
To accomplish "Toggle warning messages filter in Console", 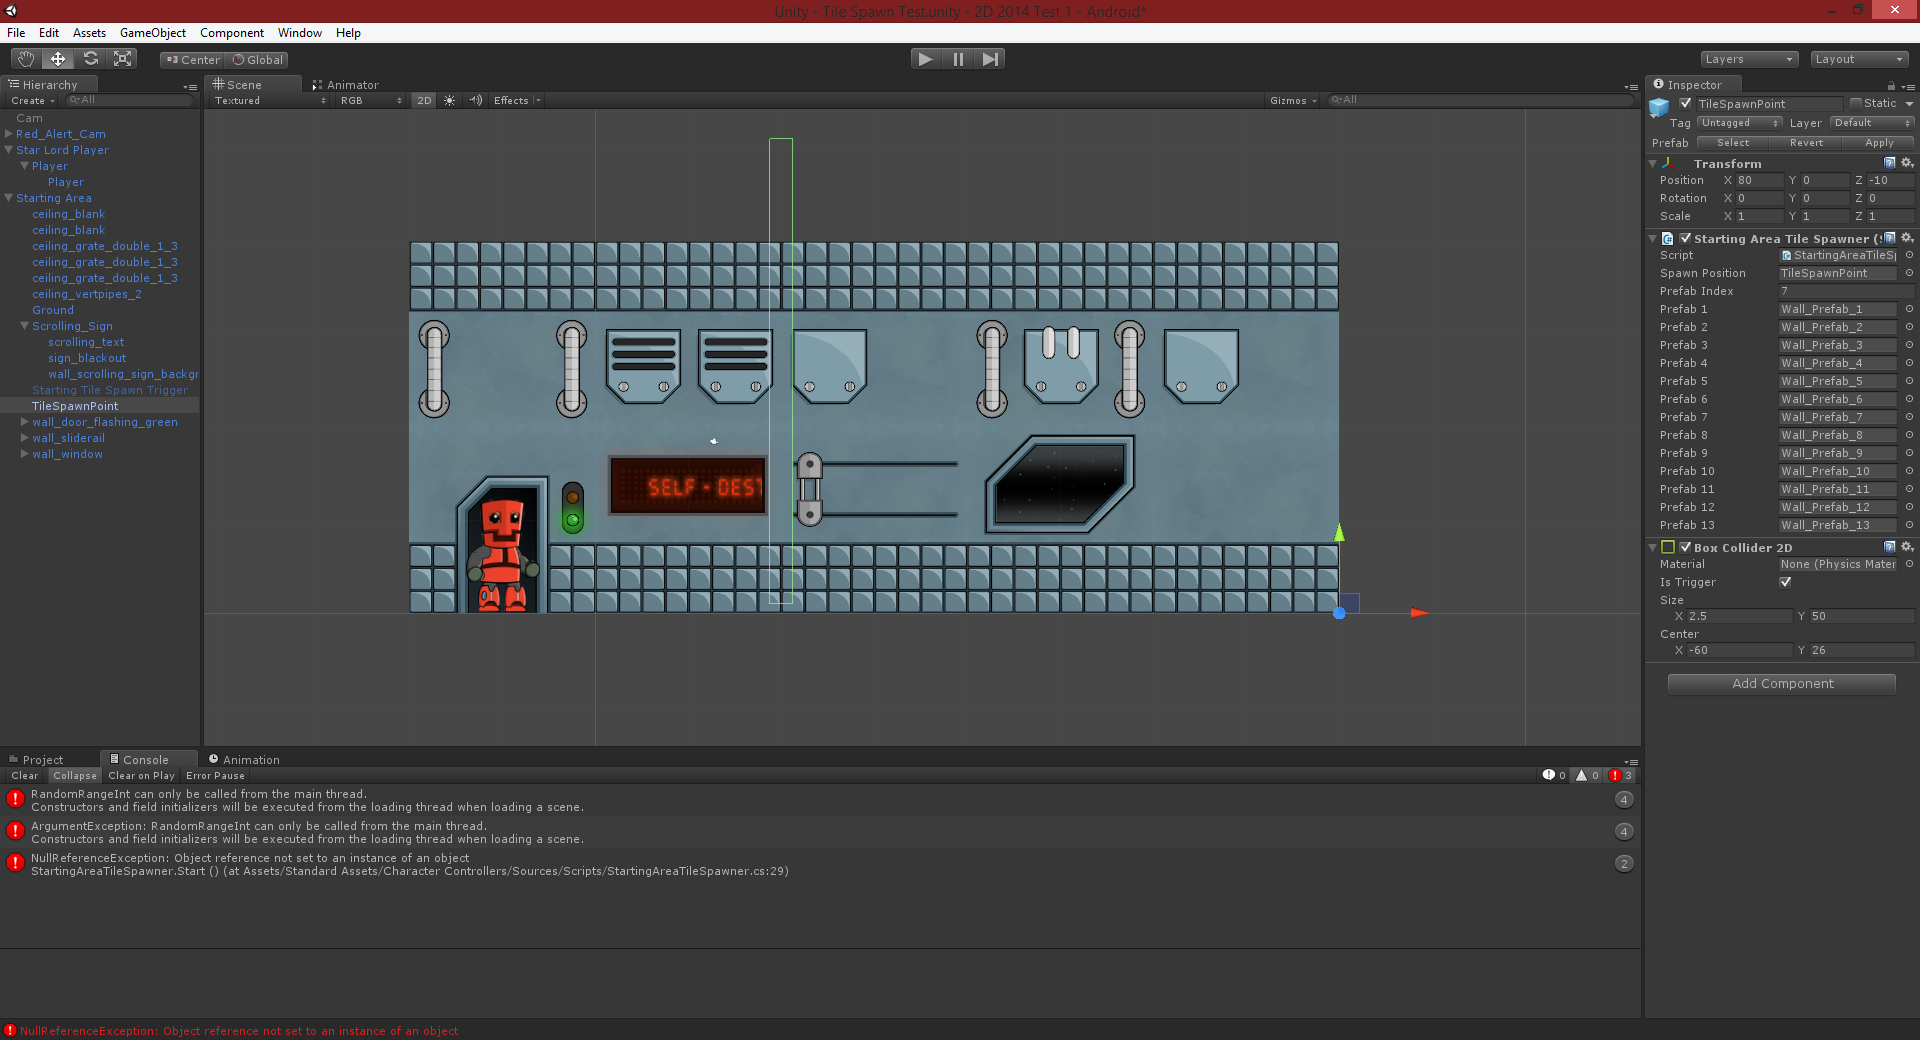I will [x=1588, y=775].
